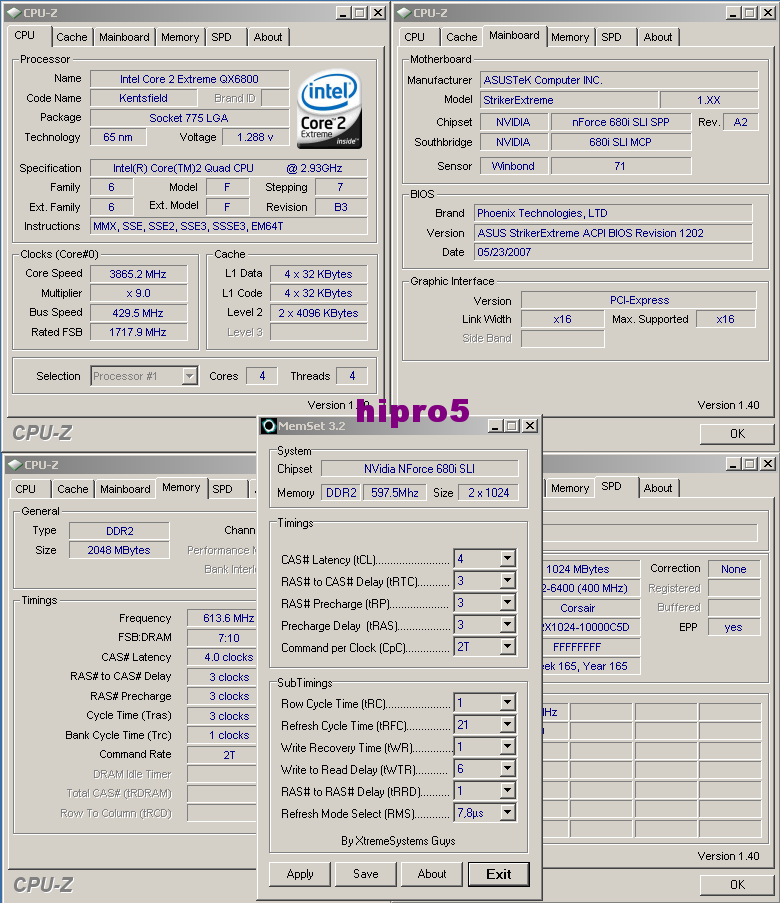Click the MemSet Apply button

300,874
